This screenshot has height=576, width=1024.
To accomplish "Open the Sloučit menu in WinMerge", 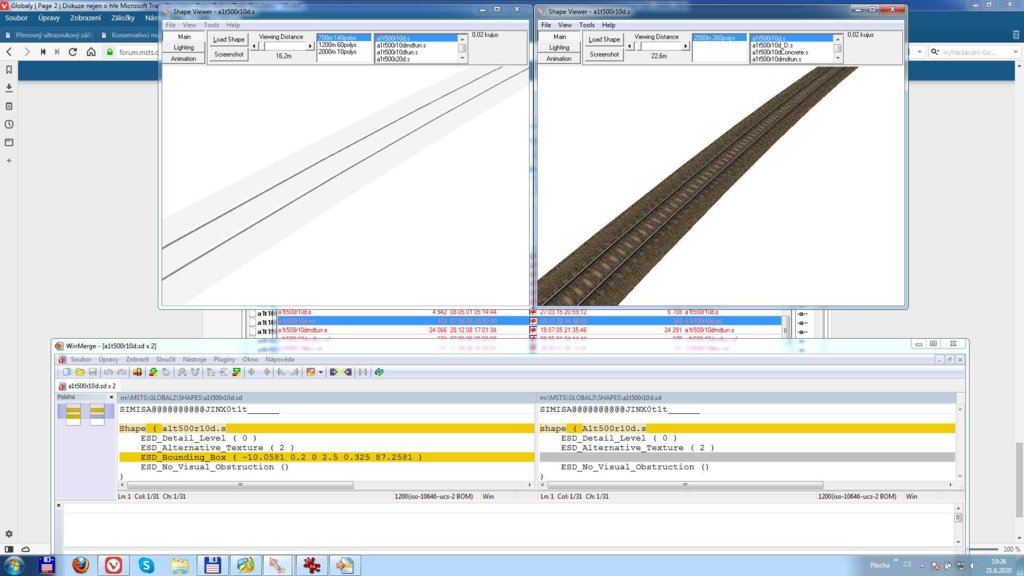I will pyautogui.click(x=165, y=359).
